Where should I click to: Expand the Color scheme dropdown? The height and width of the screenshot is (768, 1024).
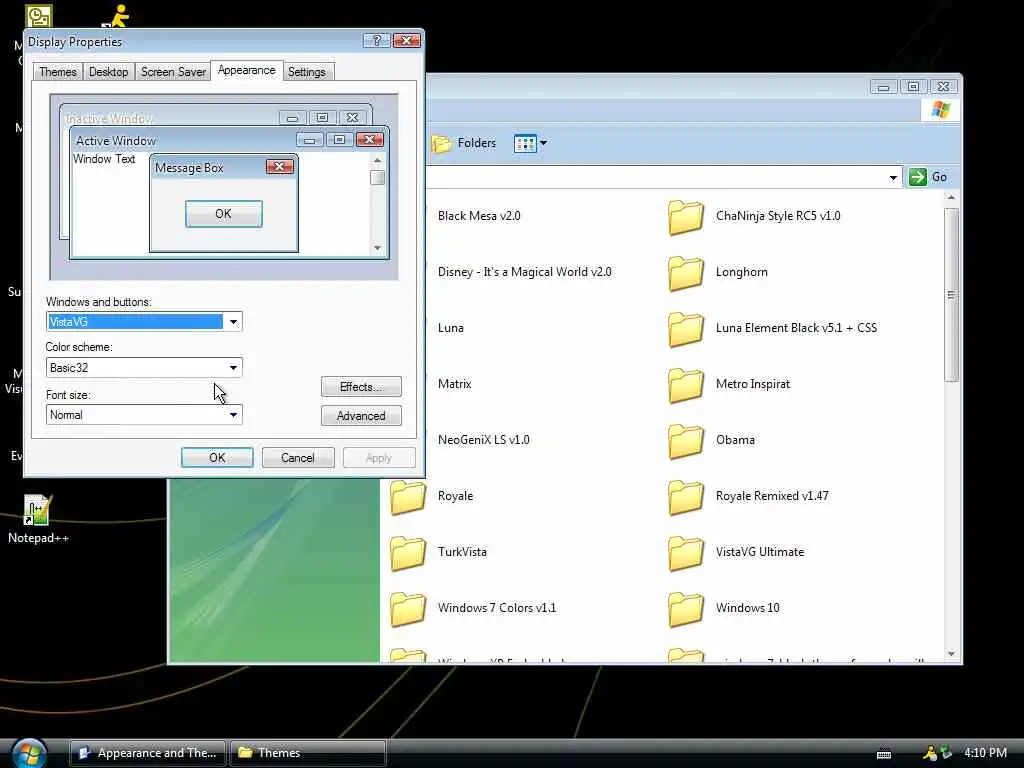point(233,368)
